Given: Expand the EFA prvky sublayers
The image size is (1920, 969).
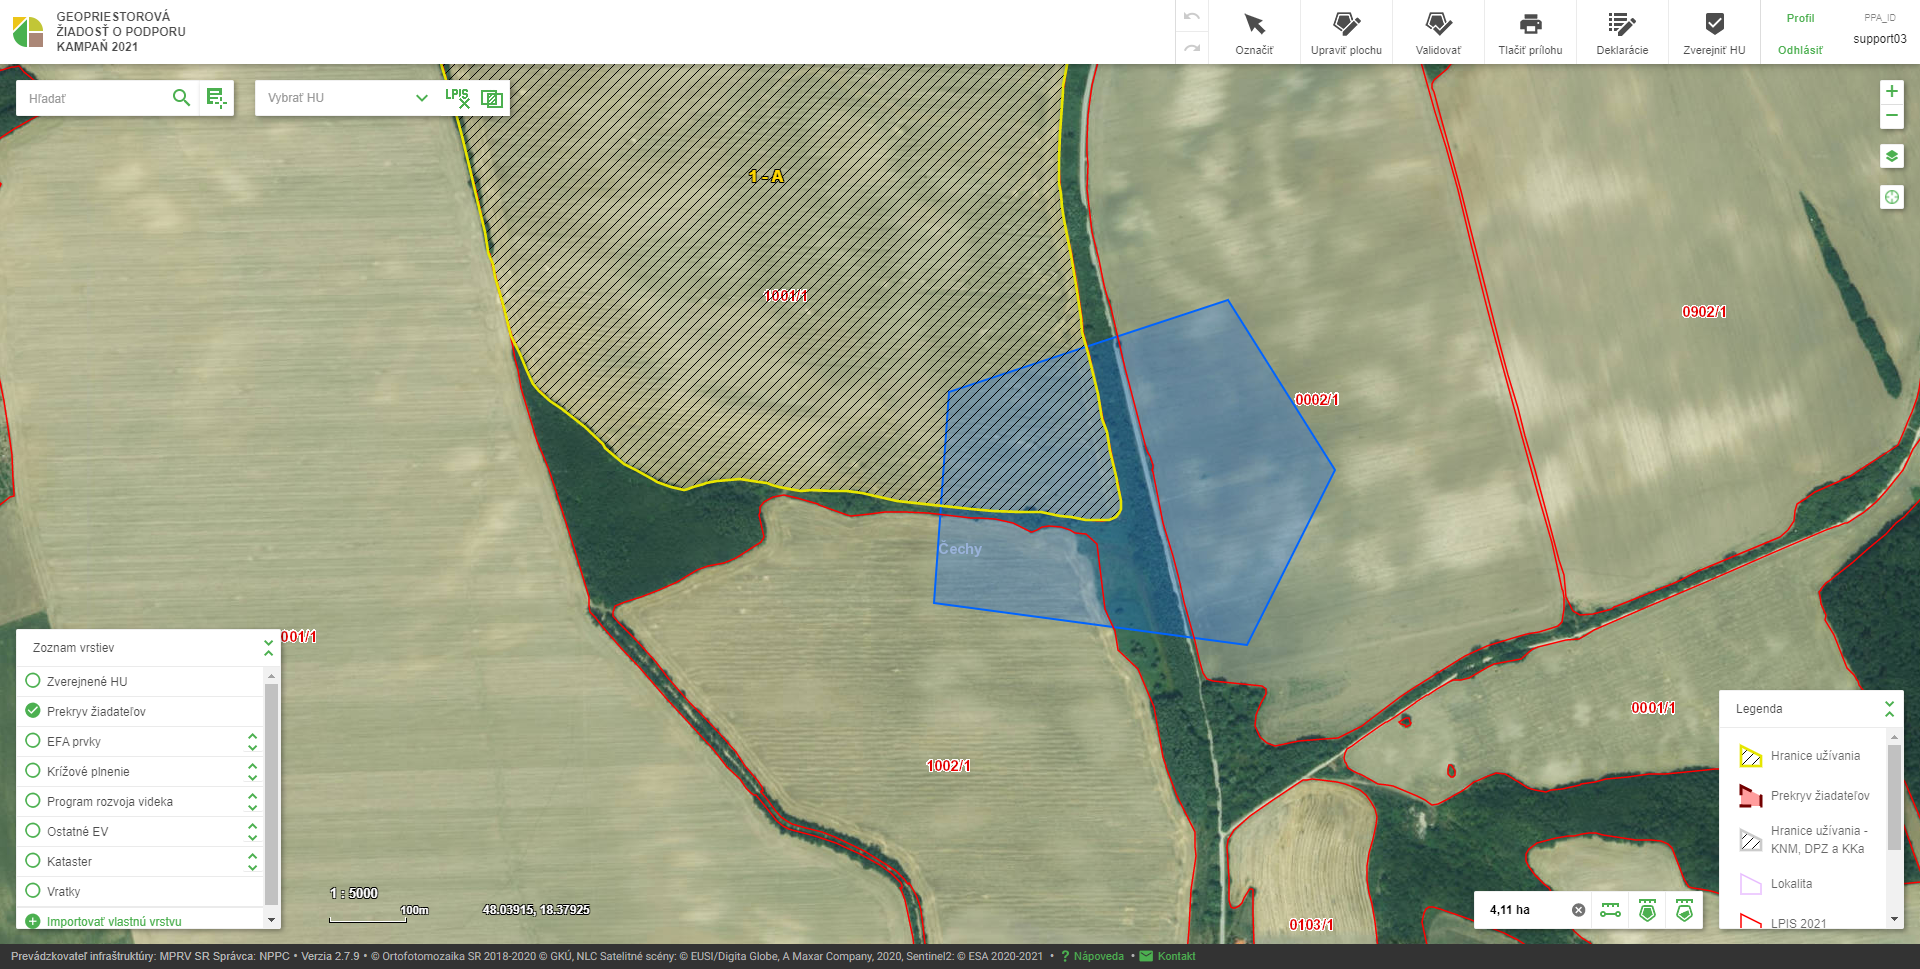Looking at the screenshot, I should click(x=252, y=741).
